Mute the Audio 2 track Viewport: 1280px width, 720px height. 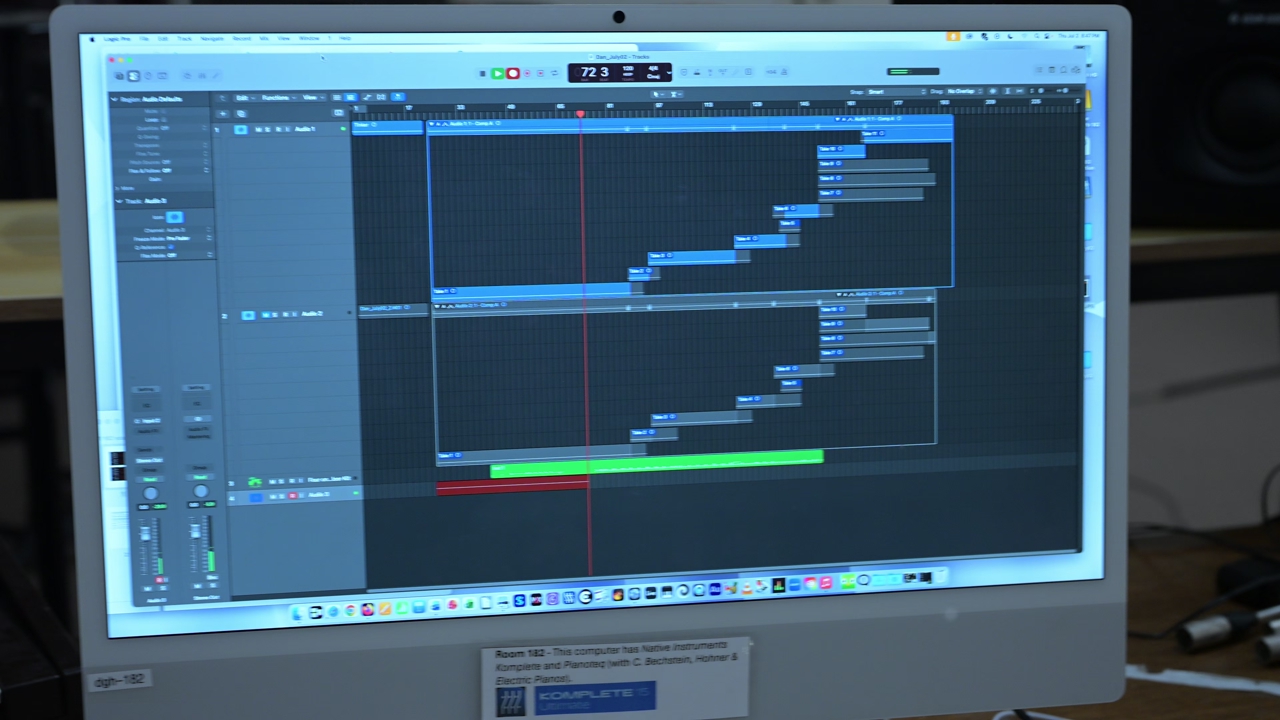(x=266, y=315)
